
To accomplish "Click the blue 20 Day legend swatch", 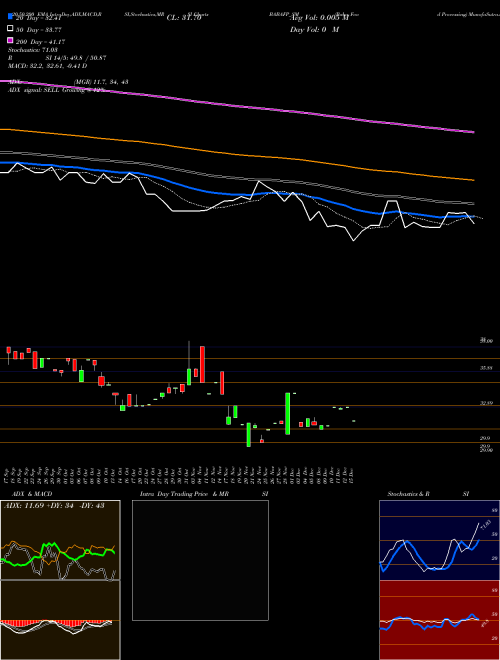I will point(10,17).
